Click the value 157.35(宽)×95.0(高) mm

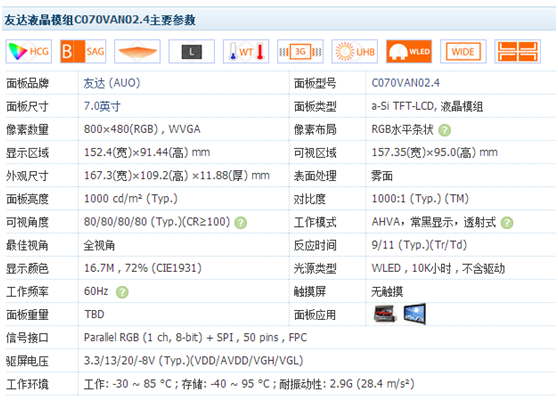(x=435, y=152)
